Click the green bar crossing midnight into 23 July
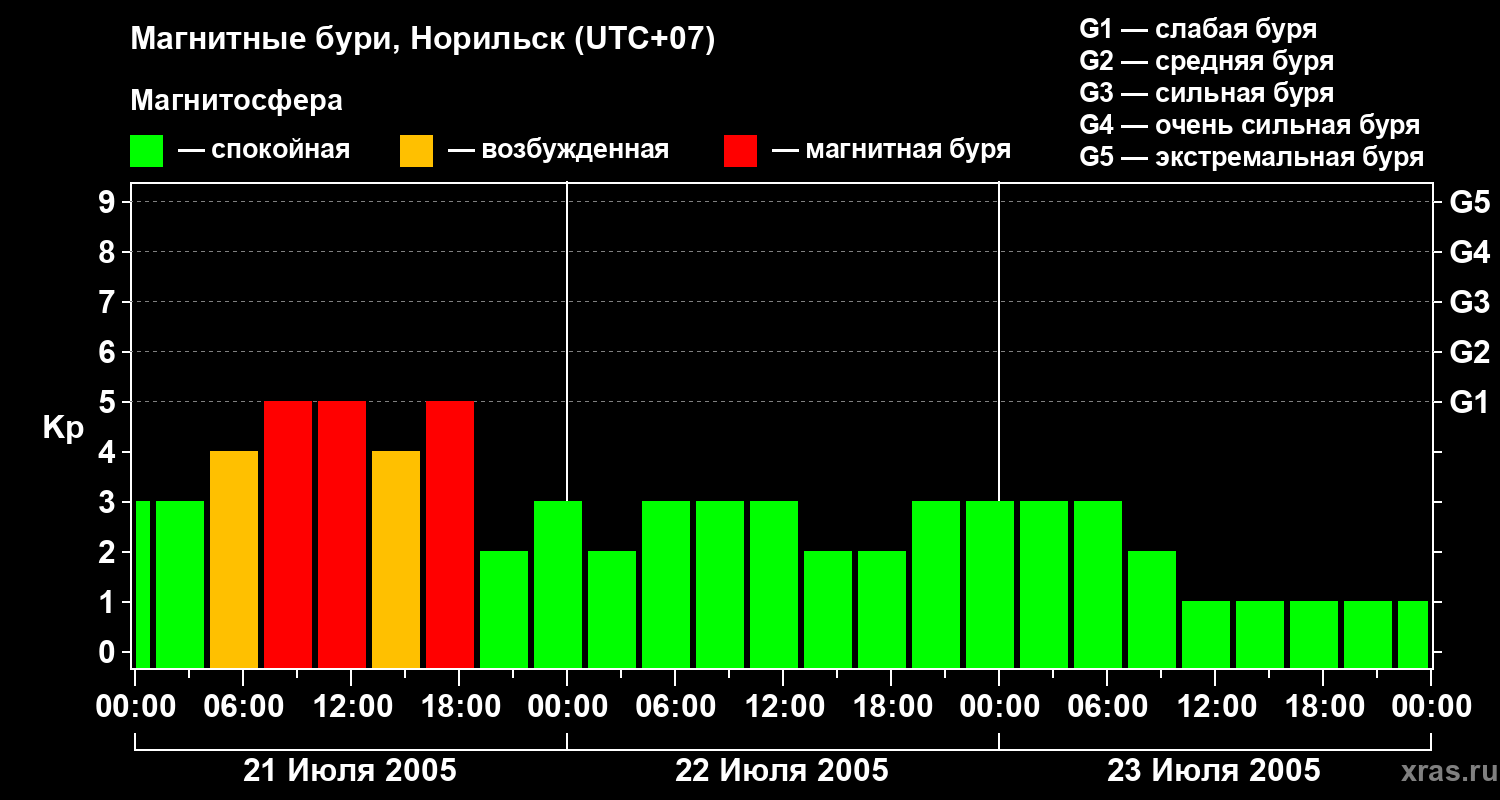Screen dimensions: 1500x800 [990, 584]
